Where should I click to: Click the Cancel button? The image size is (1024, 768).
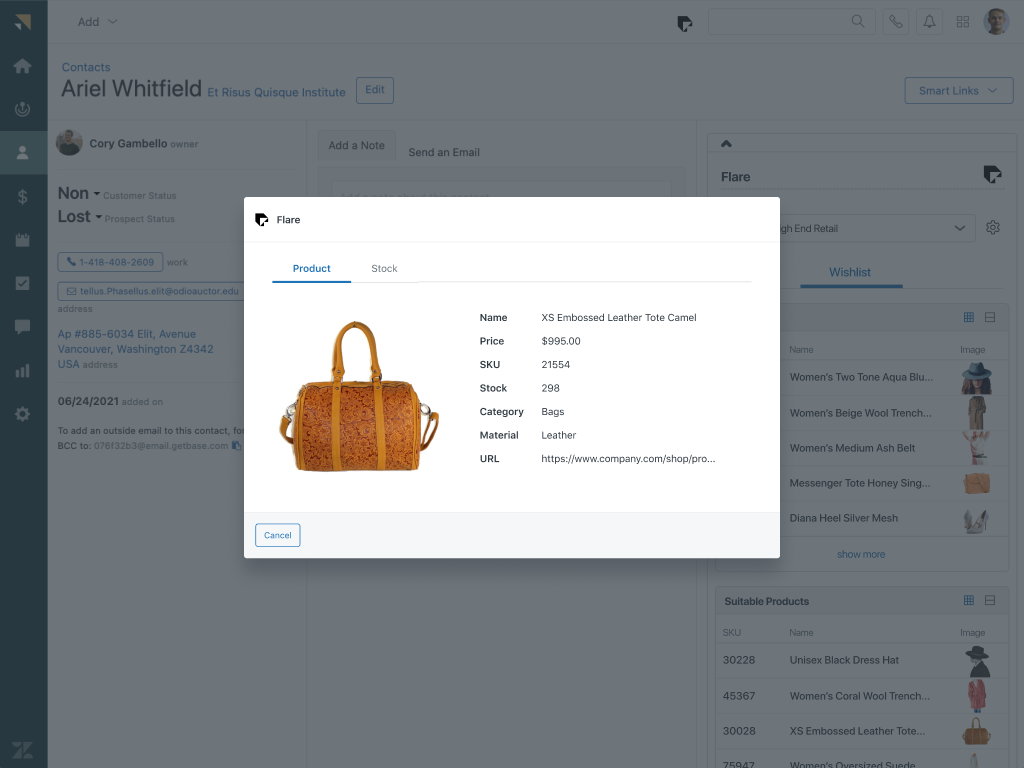277,535
